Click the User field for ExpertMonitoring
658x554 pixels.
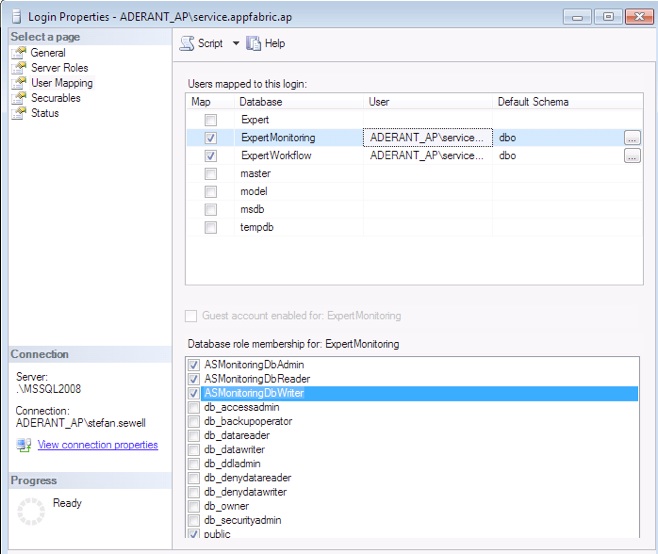[x=428, y=138]
